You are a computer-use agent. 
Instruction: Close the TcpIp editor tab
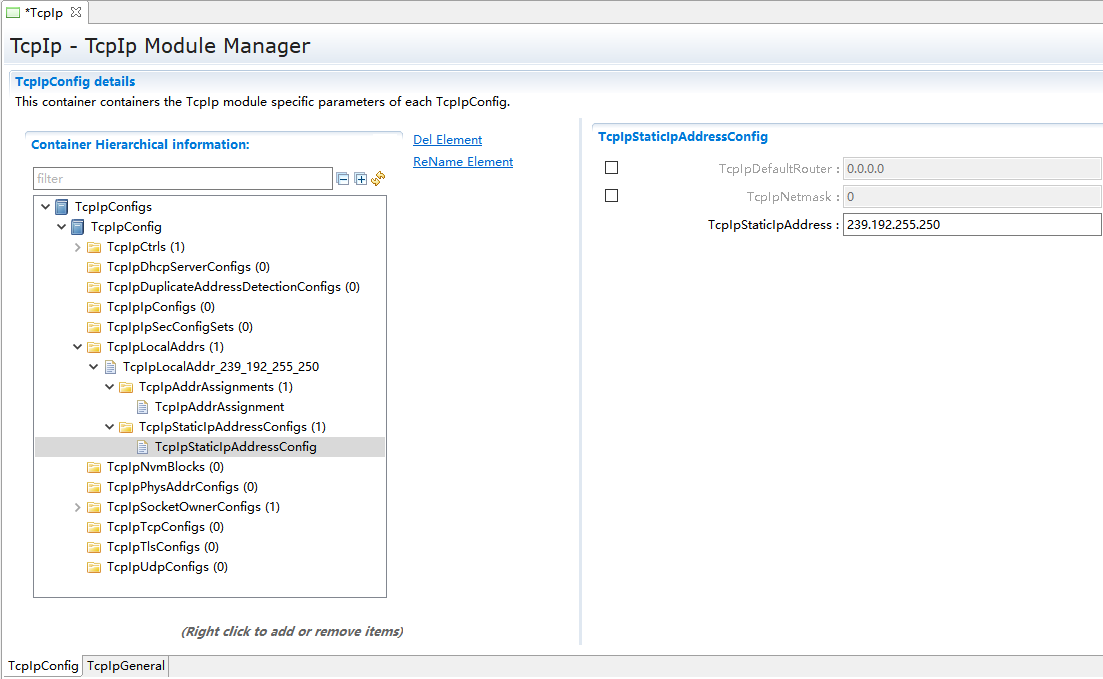[x=76, y=11]
